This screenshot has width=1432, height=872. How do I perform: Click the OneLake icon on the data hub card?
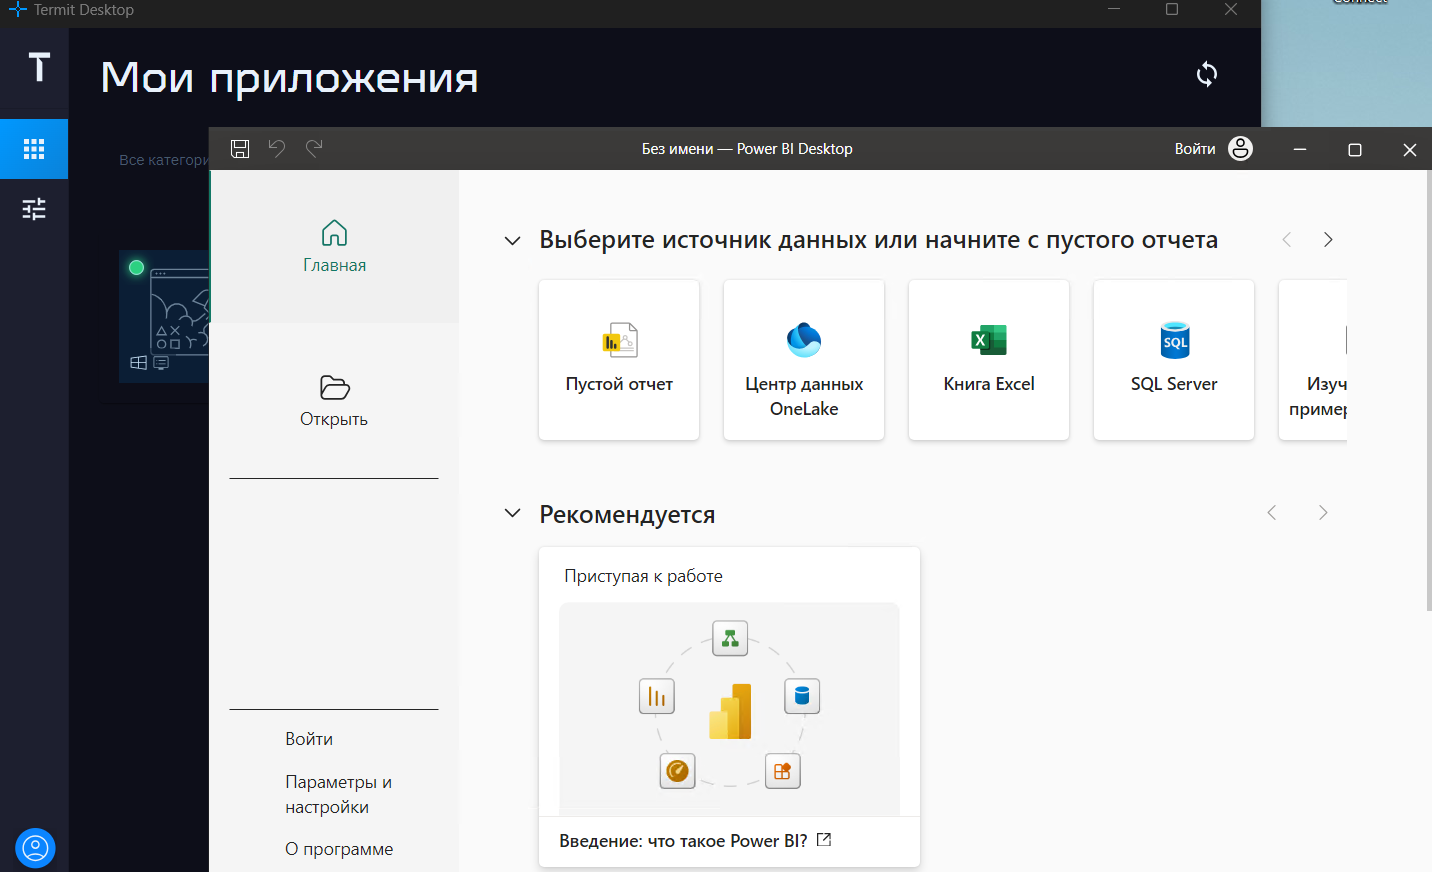[804, 340]
